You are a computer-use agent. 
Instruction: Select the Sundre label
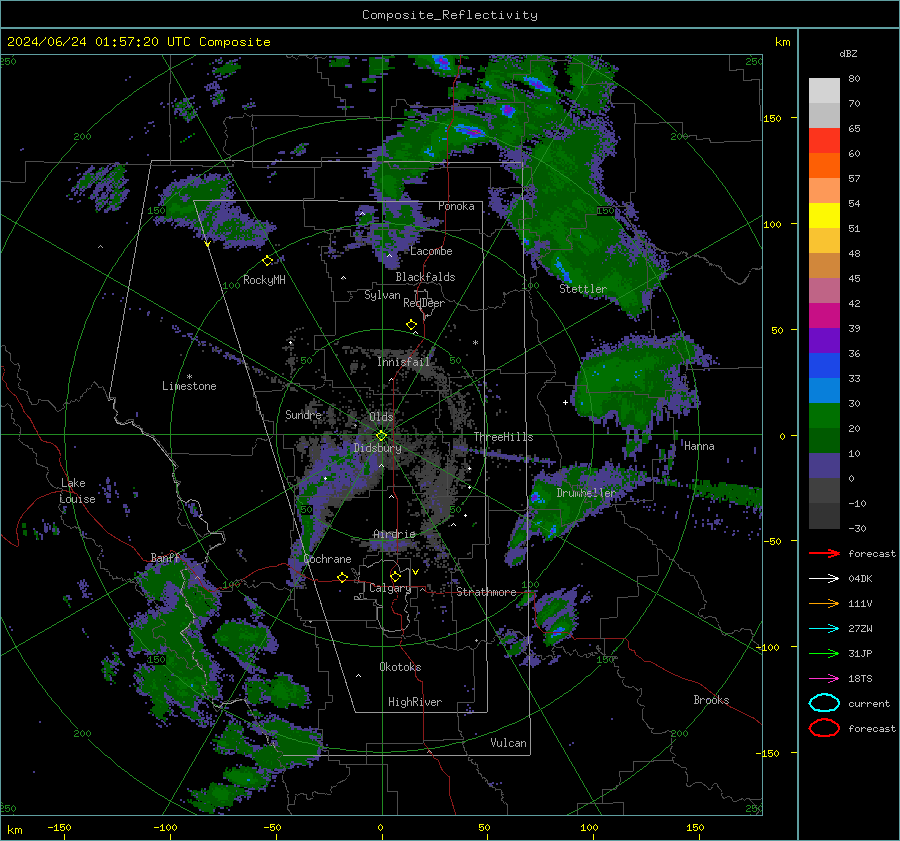click(x=303, y=414)
